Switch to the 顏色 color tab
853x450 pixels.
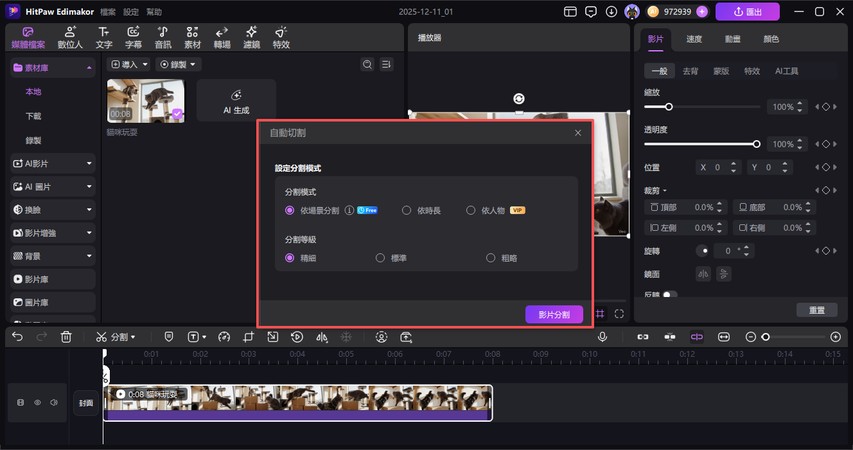771,39
